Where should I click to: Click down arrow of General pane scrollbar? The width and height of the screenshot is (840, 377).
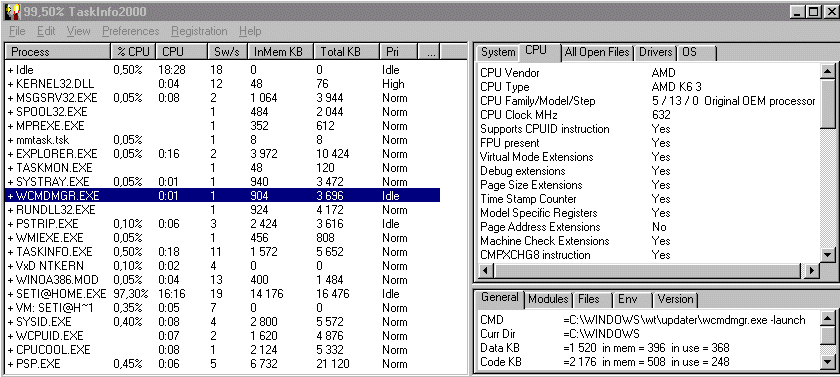coord(828,363)
